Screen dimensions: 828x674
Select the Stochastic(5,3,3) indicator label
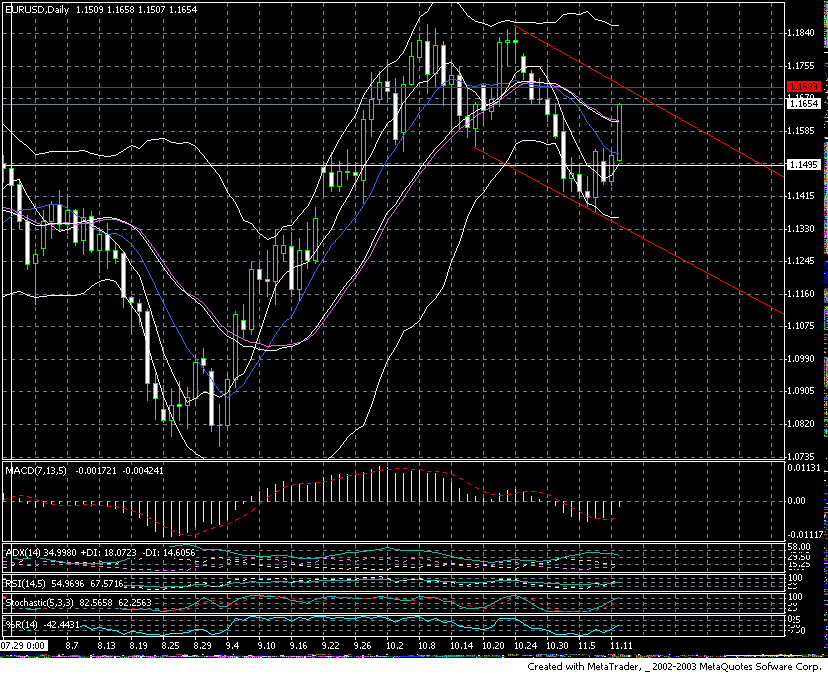coord(40,603)
